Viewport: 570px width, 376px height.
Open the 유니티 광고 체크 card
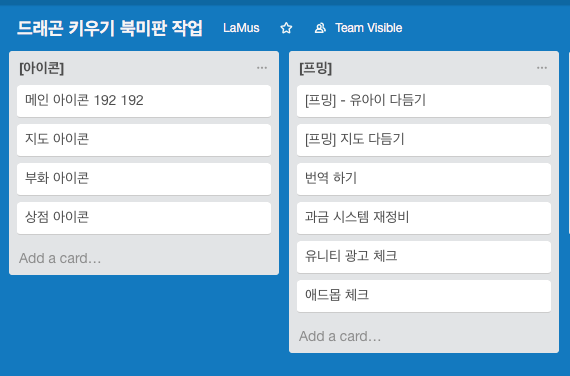(x=424, y=256)
